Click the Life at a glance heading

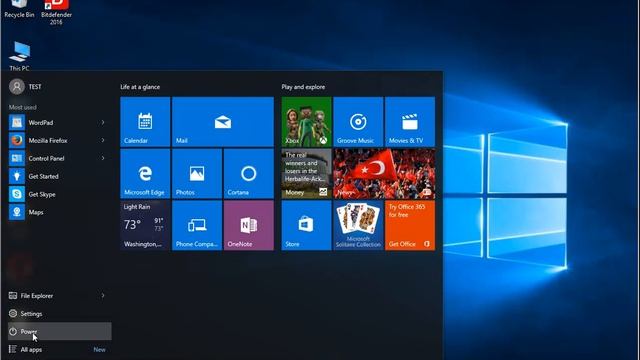tap(140, 87)
